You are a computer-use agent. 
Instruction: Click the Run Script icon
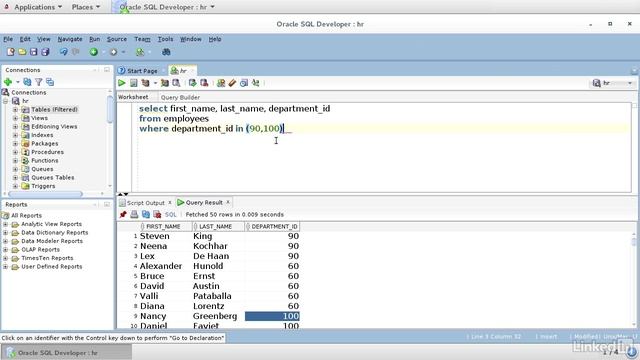click(133, 83)
